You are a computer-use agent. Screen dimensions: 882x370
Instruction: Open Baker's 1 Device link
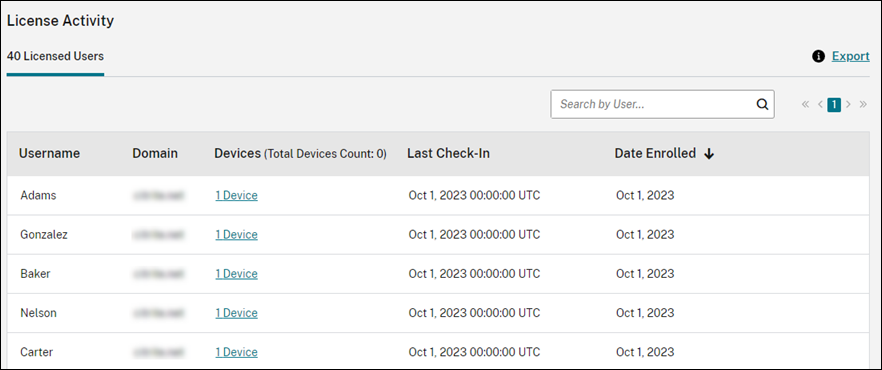236,274
